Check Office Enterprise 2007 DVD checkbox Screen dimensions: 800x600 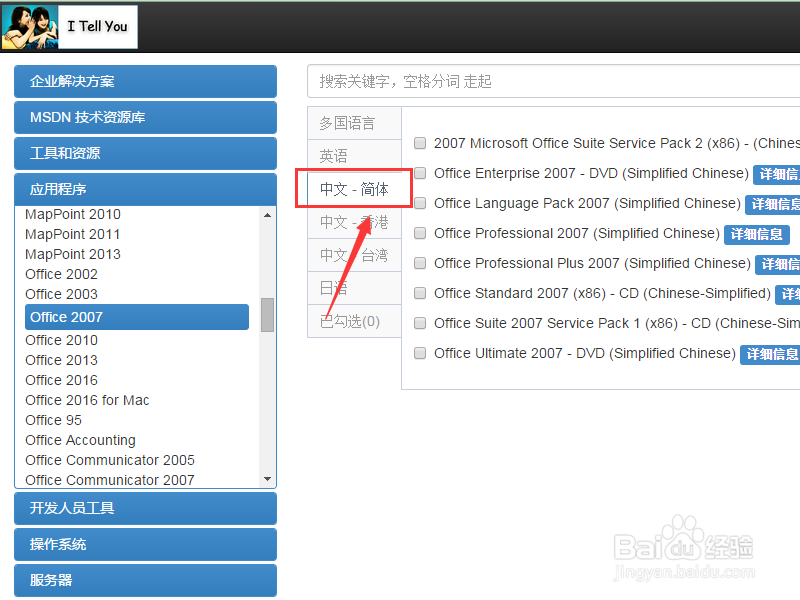tap(420, 173)
